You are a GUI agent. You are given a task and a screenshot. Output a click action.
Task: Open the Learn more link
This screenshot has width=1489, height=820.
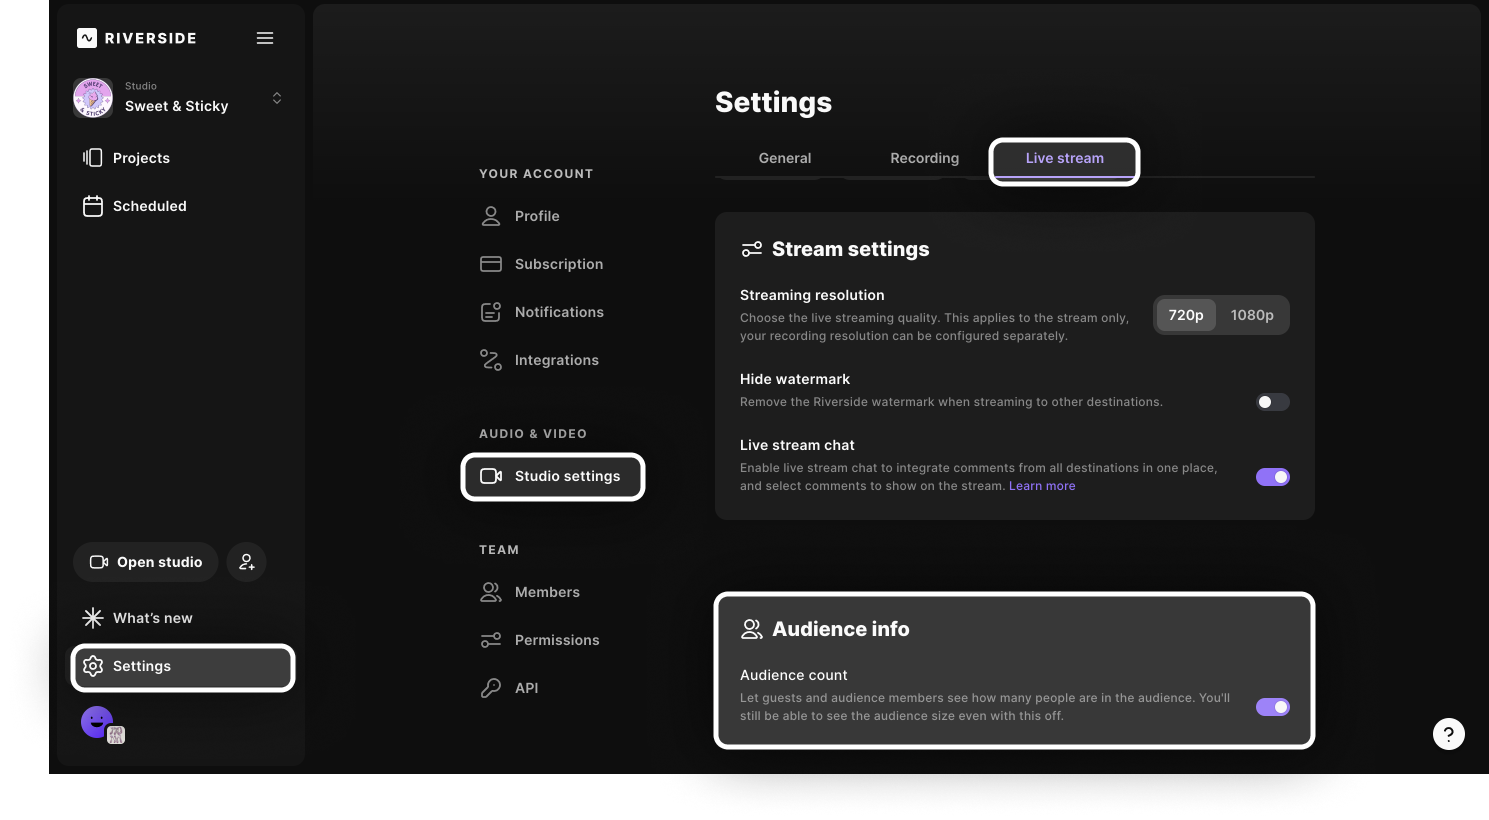(1042, 486)
